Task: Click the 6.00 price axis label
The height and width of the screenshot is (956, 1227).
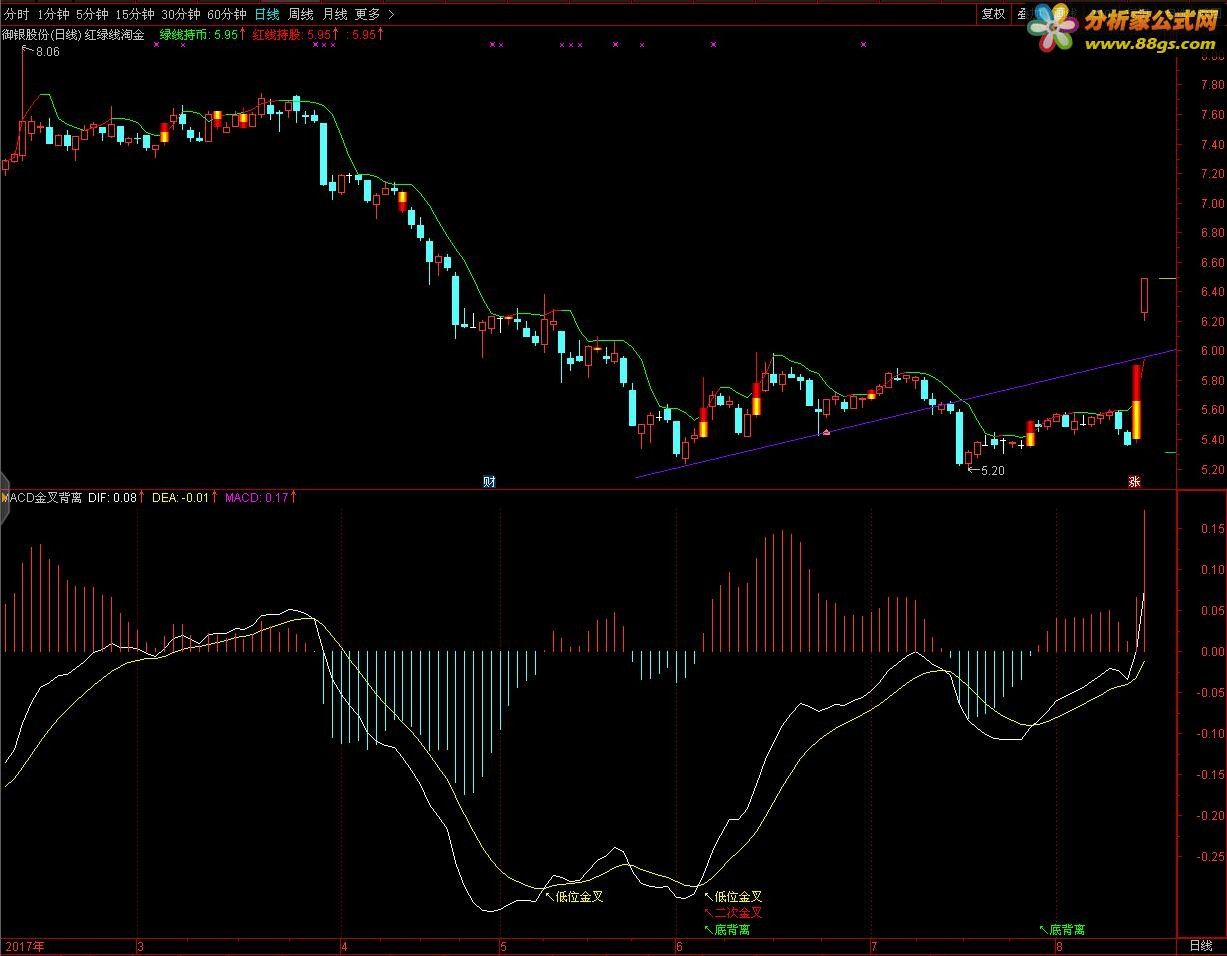Action: coord(1211,351)
